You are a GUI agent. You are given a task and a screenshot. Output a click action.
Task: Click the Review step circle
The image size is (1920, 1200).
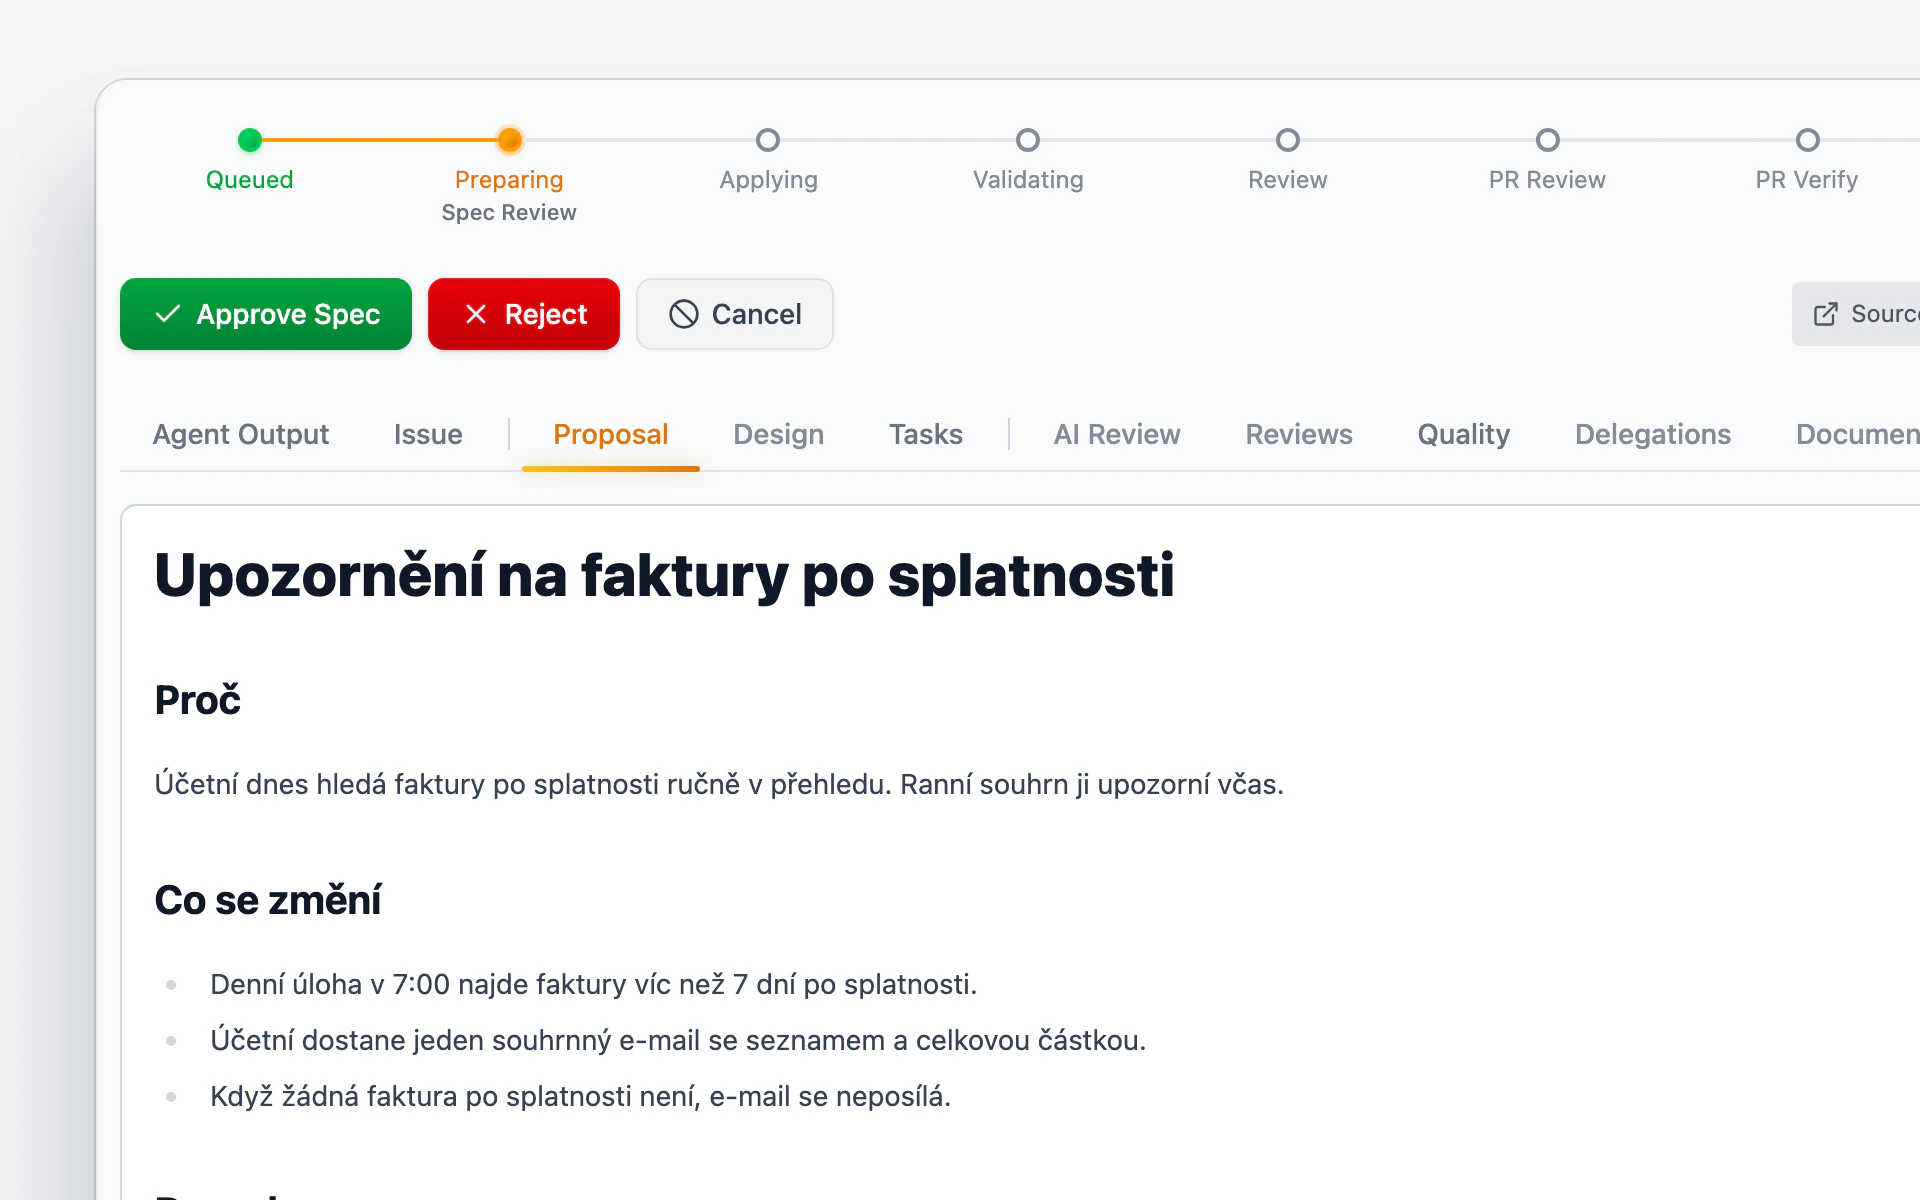(1288, 140)
